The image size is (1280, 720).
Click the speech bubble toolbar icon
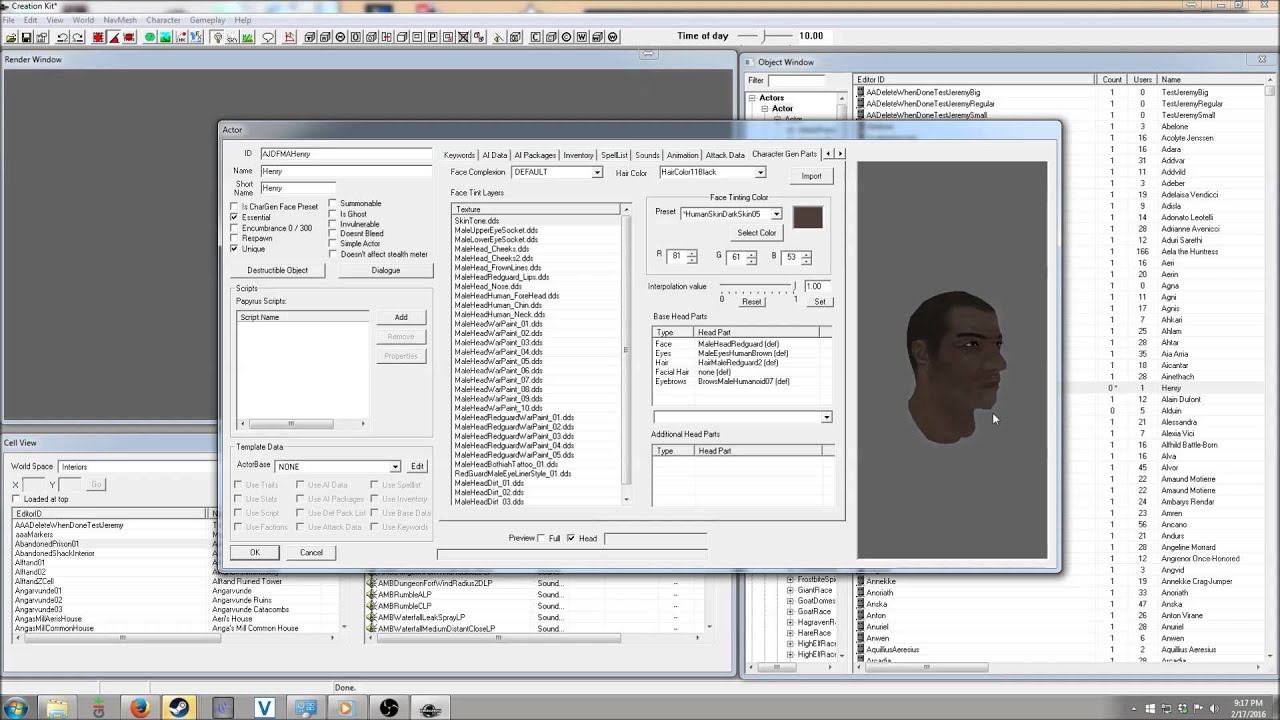269,37
